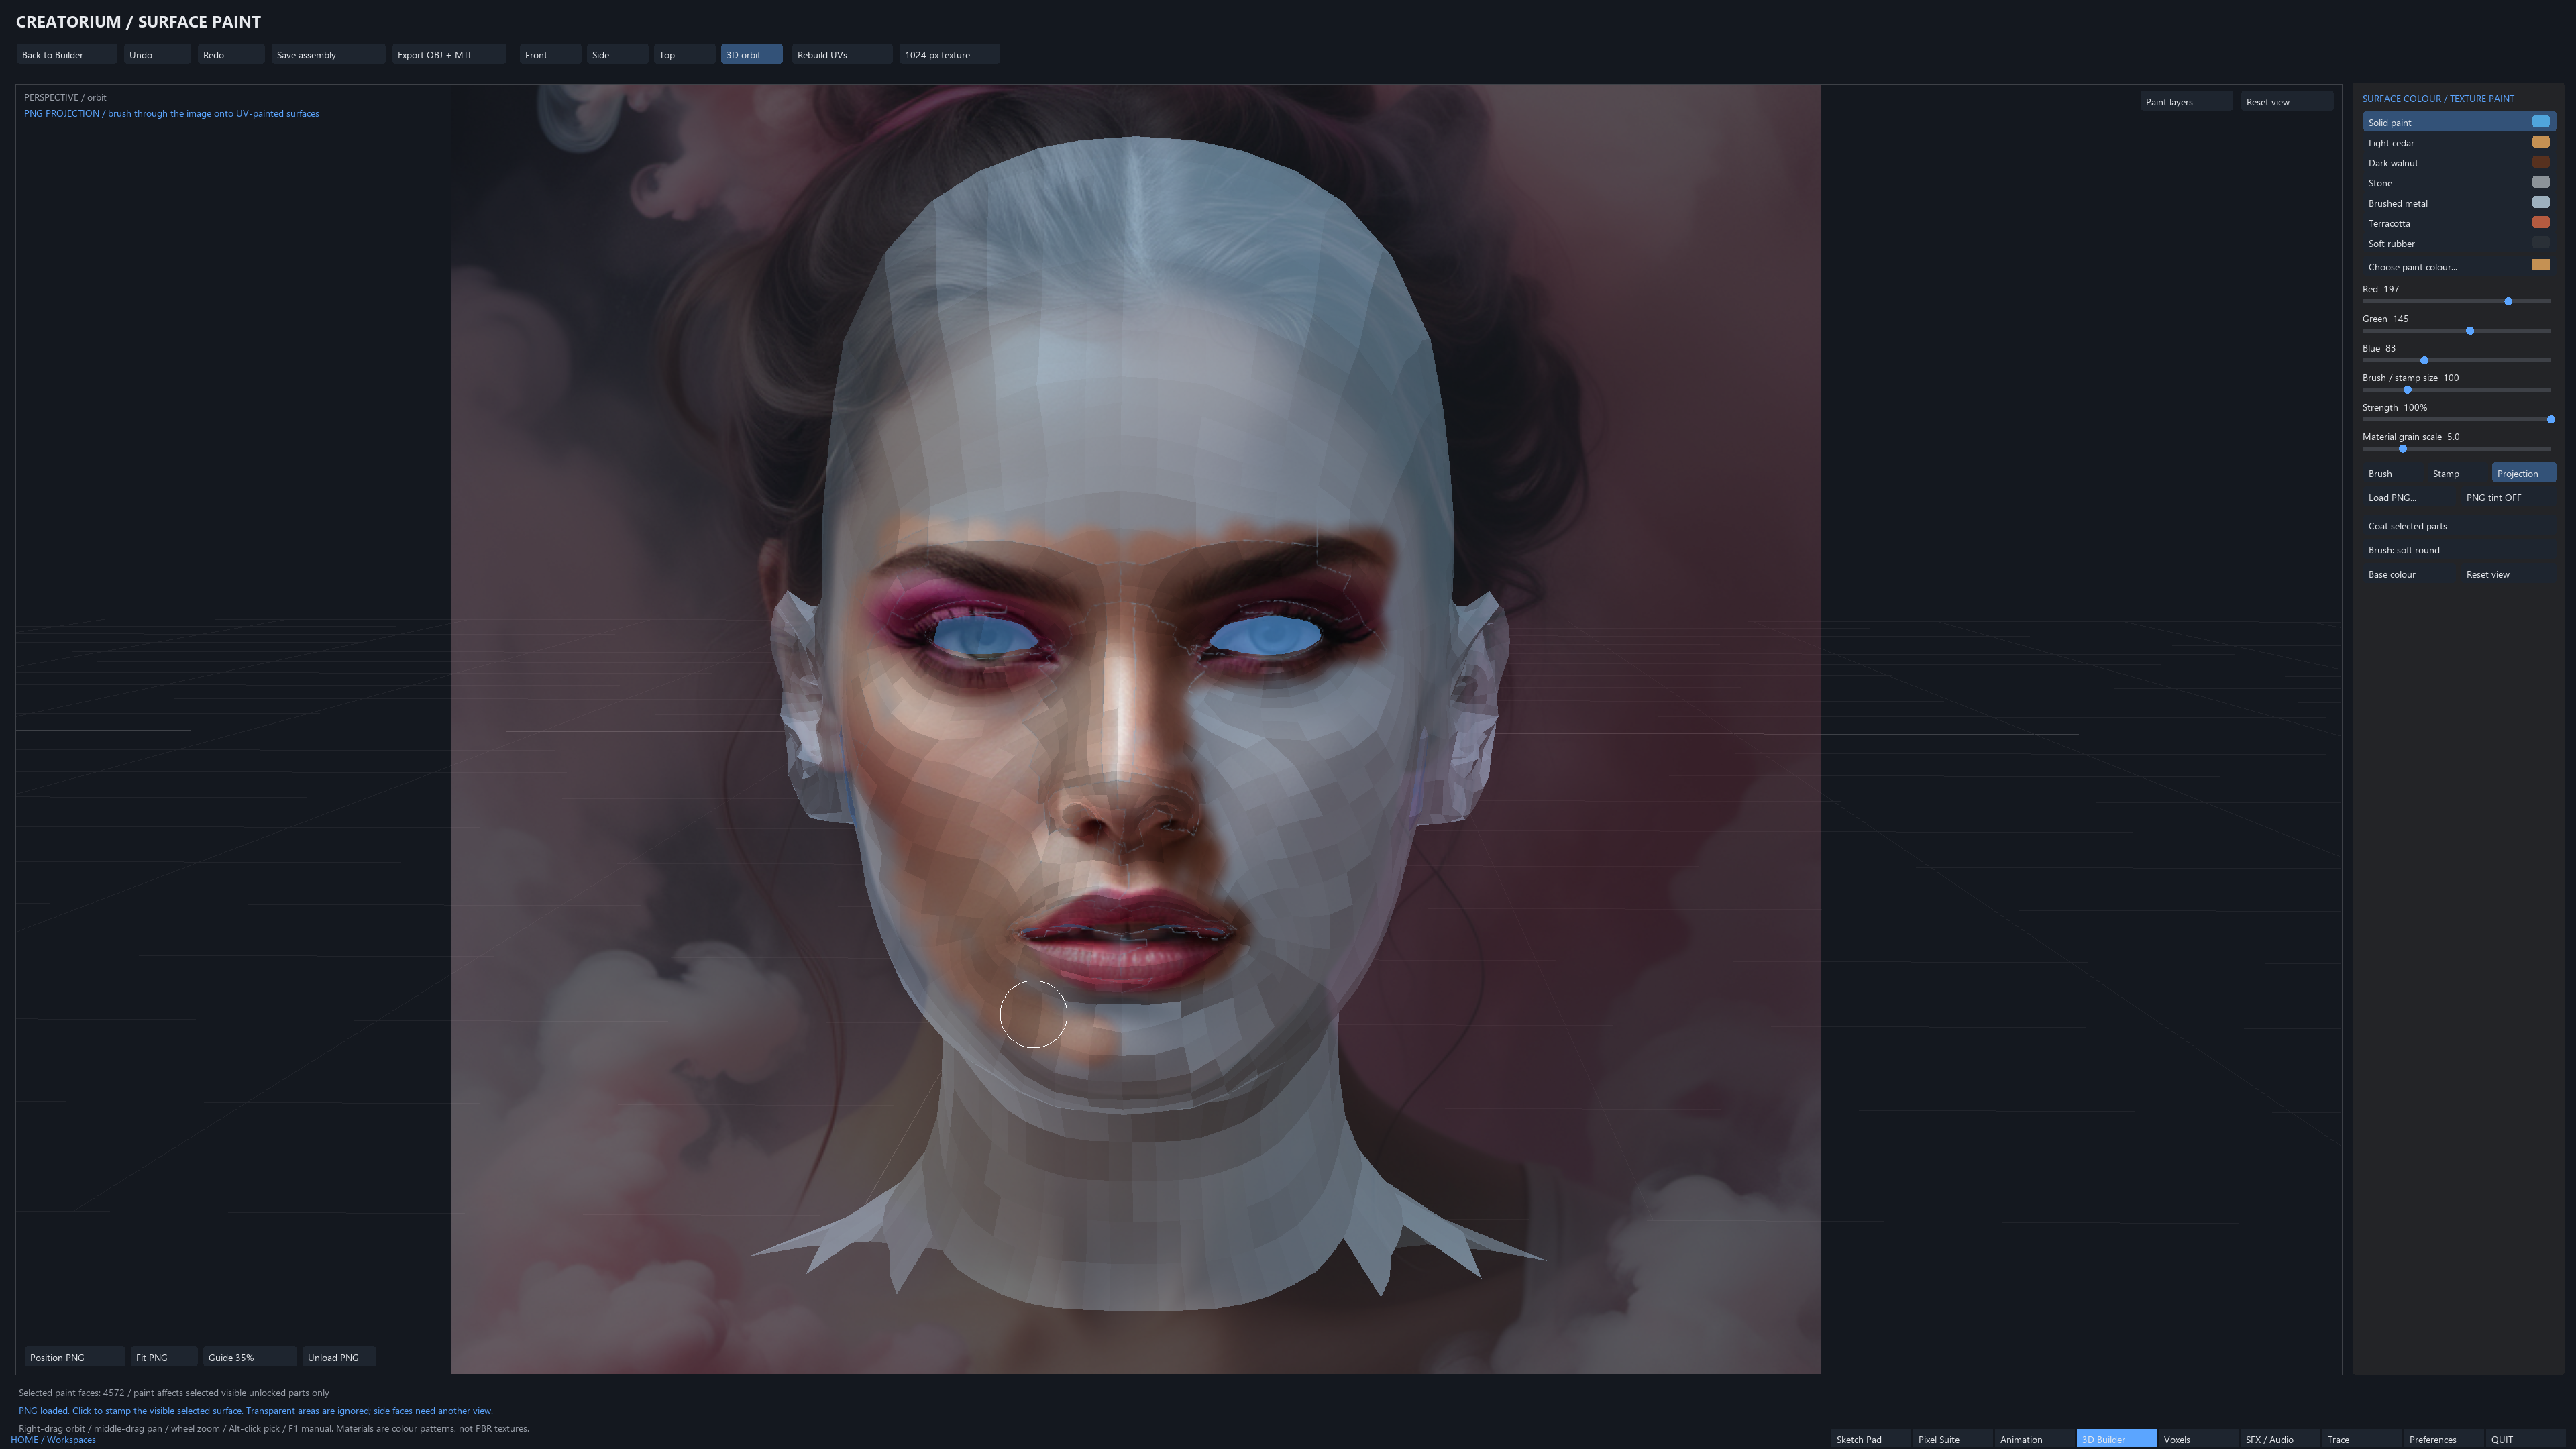Adjust the Blue slider
Screen dimensions: 2576x1449
pyautogui.click(x=2456, y=360)
